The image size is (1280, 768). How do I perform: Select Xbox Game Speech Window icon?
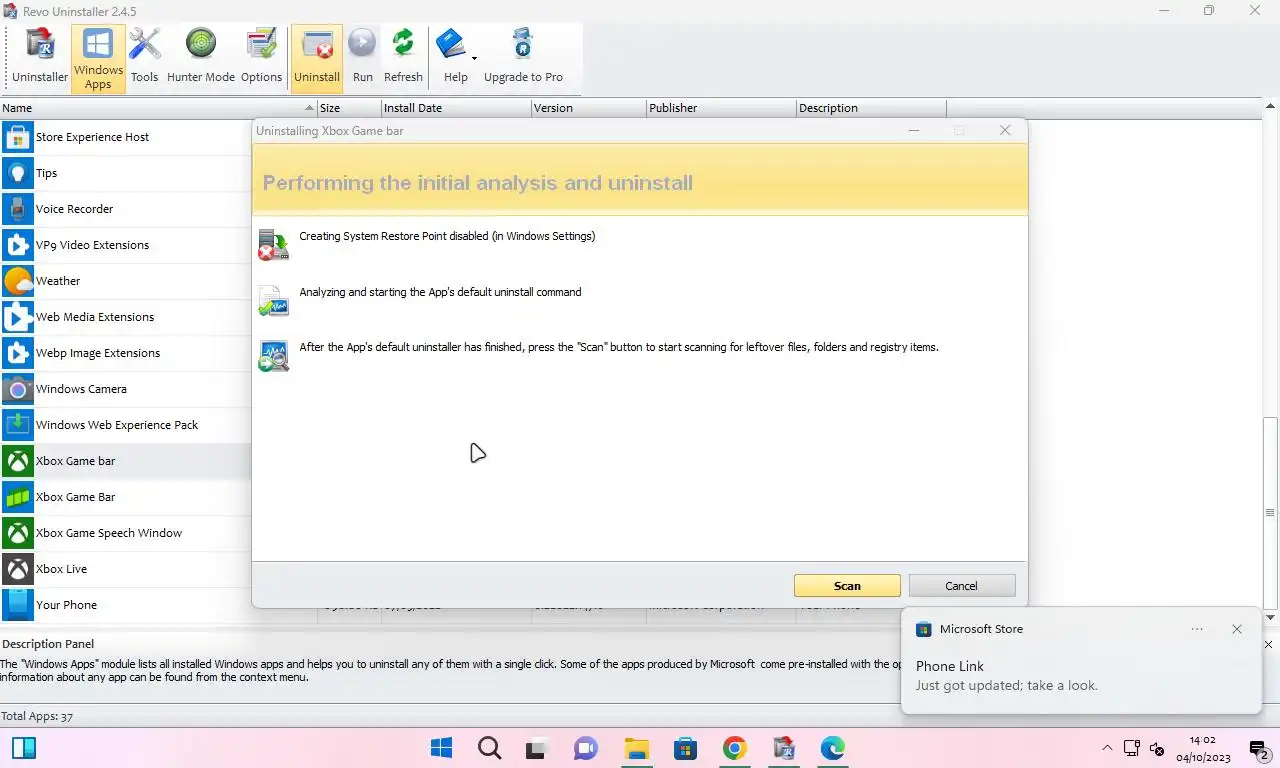[17, 533]
